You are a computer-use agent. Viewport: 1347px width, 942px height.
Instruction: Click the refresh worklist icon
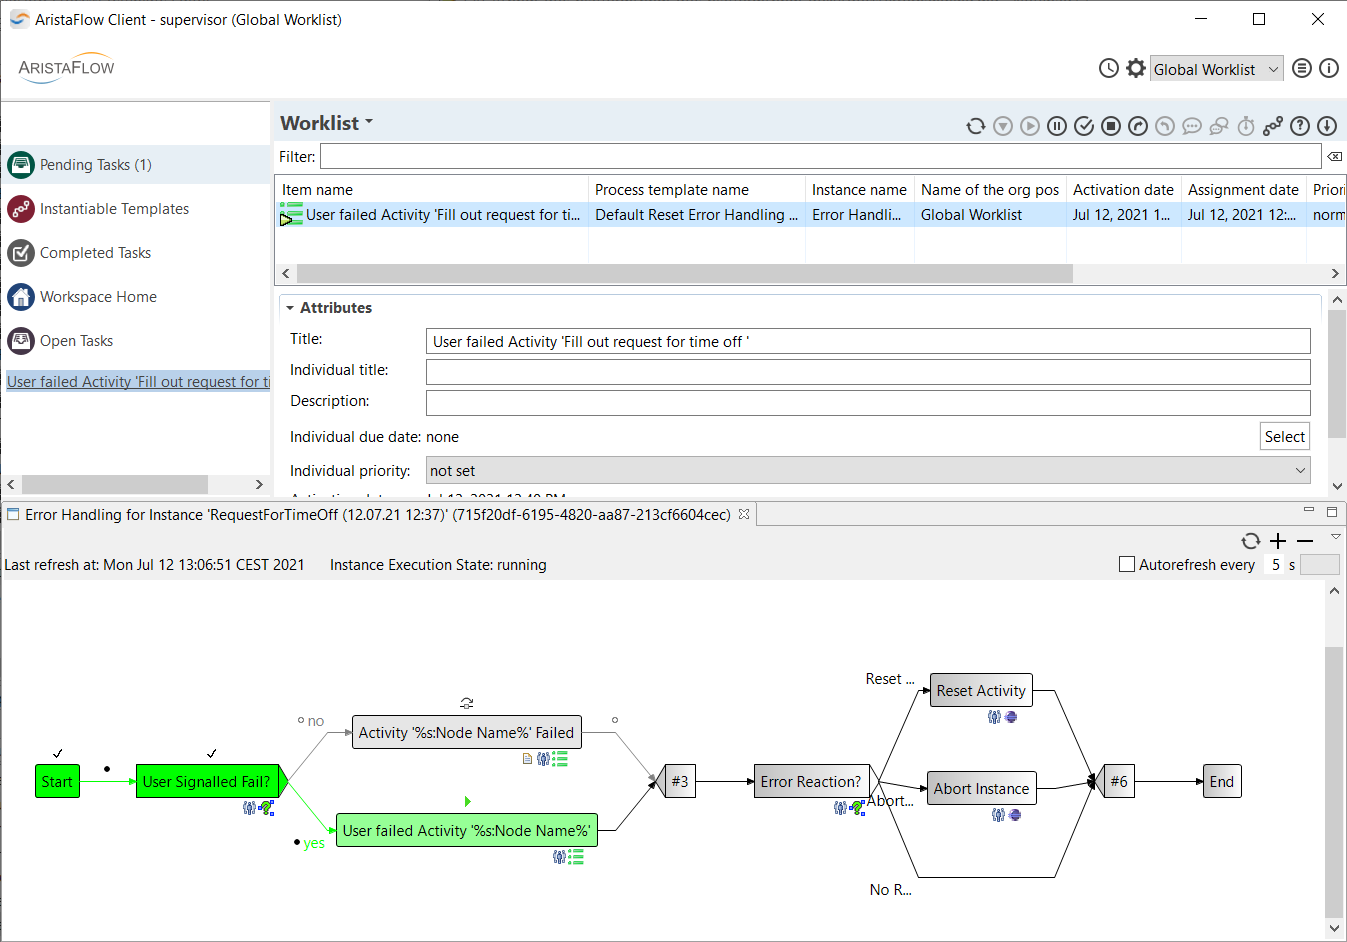pos(976,126)
